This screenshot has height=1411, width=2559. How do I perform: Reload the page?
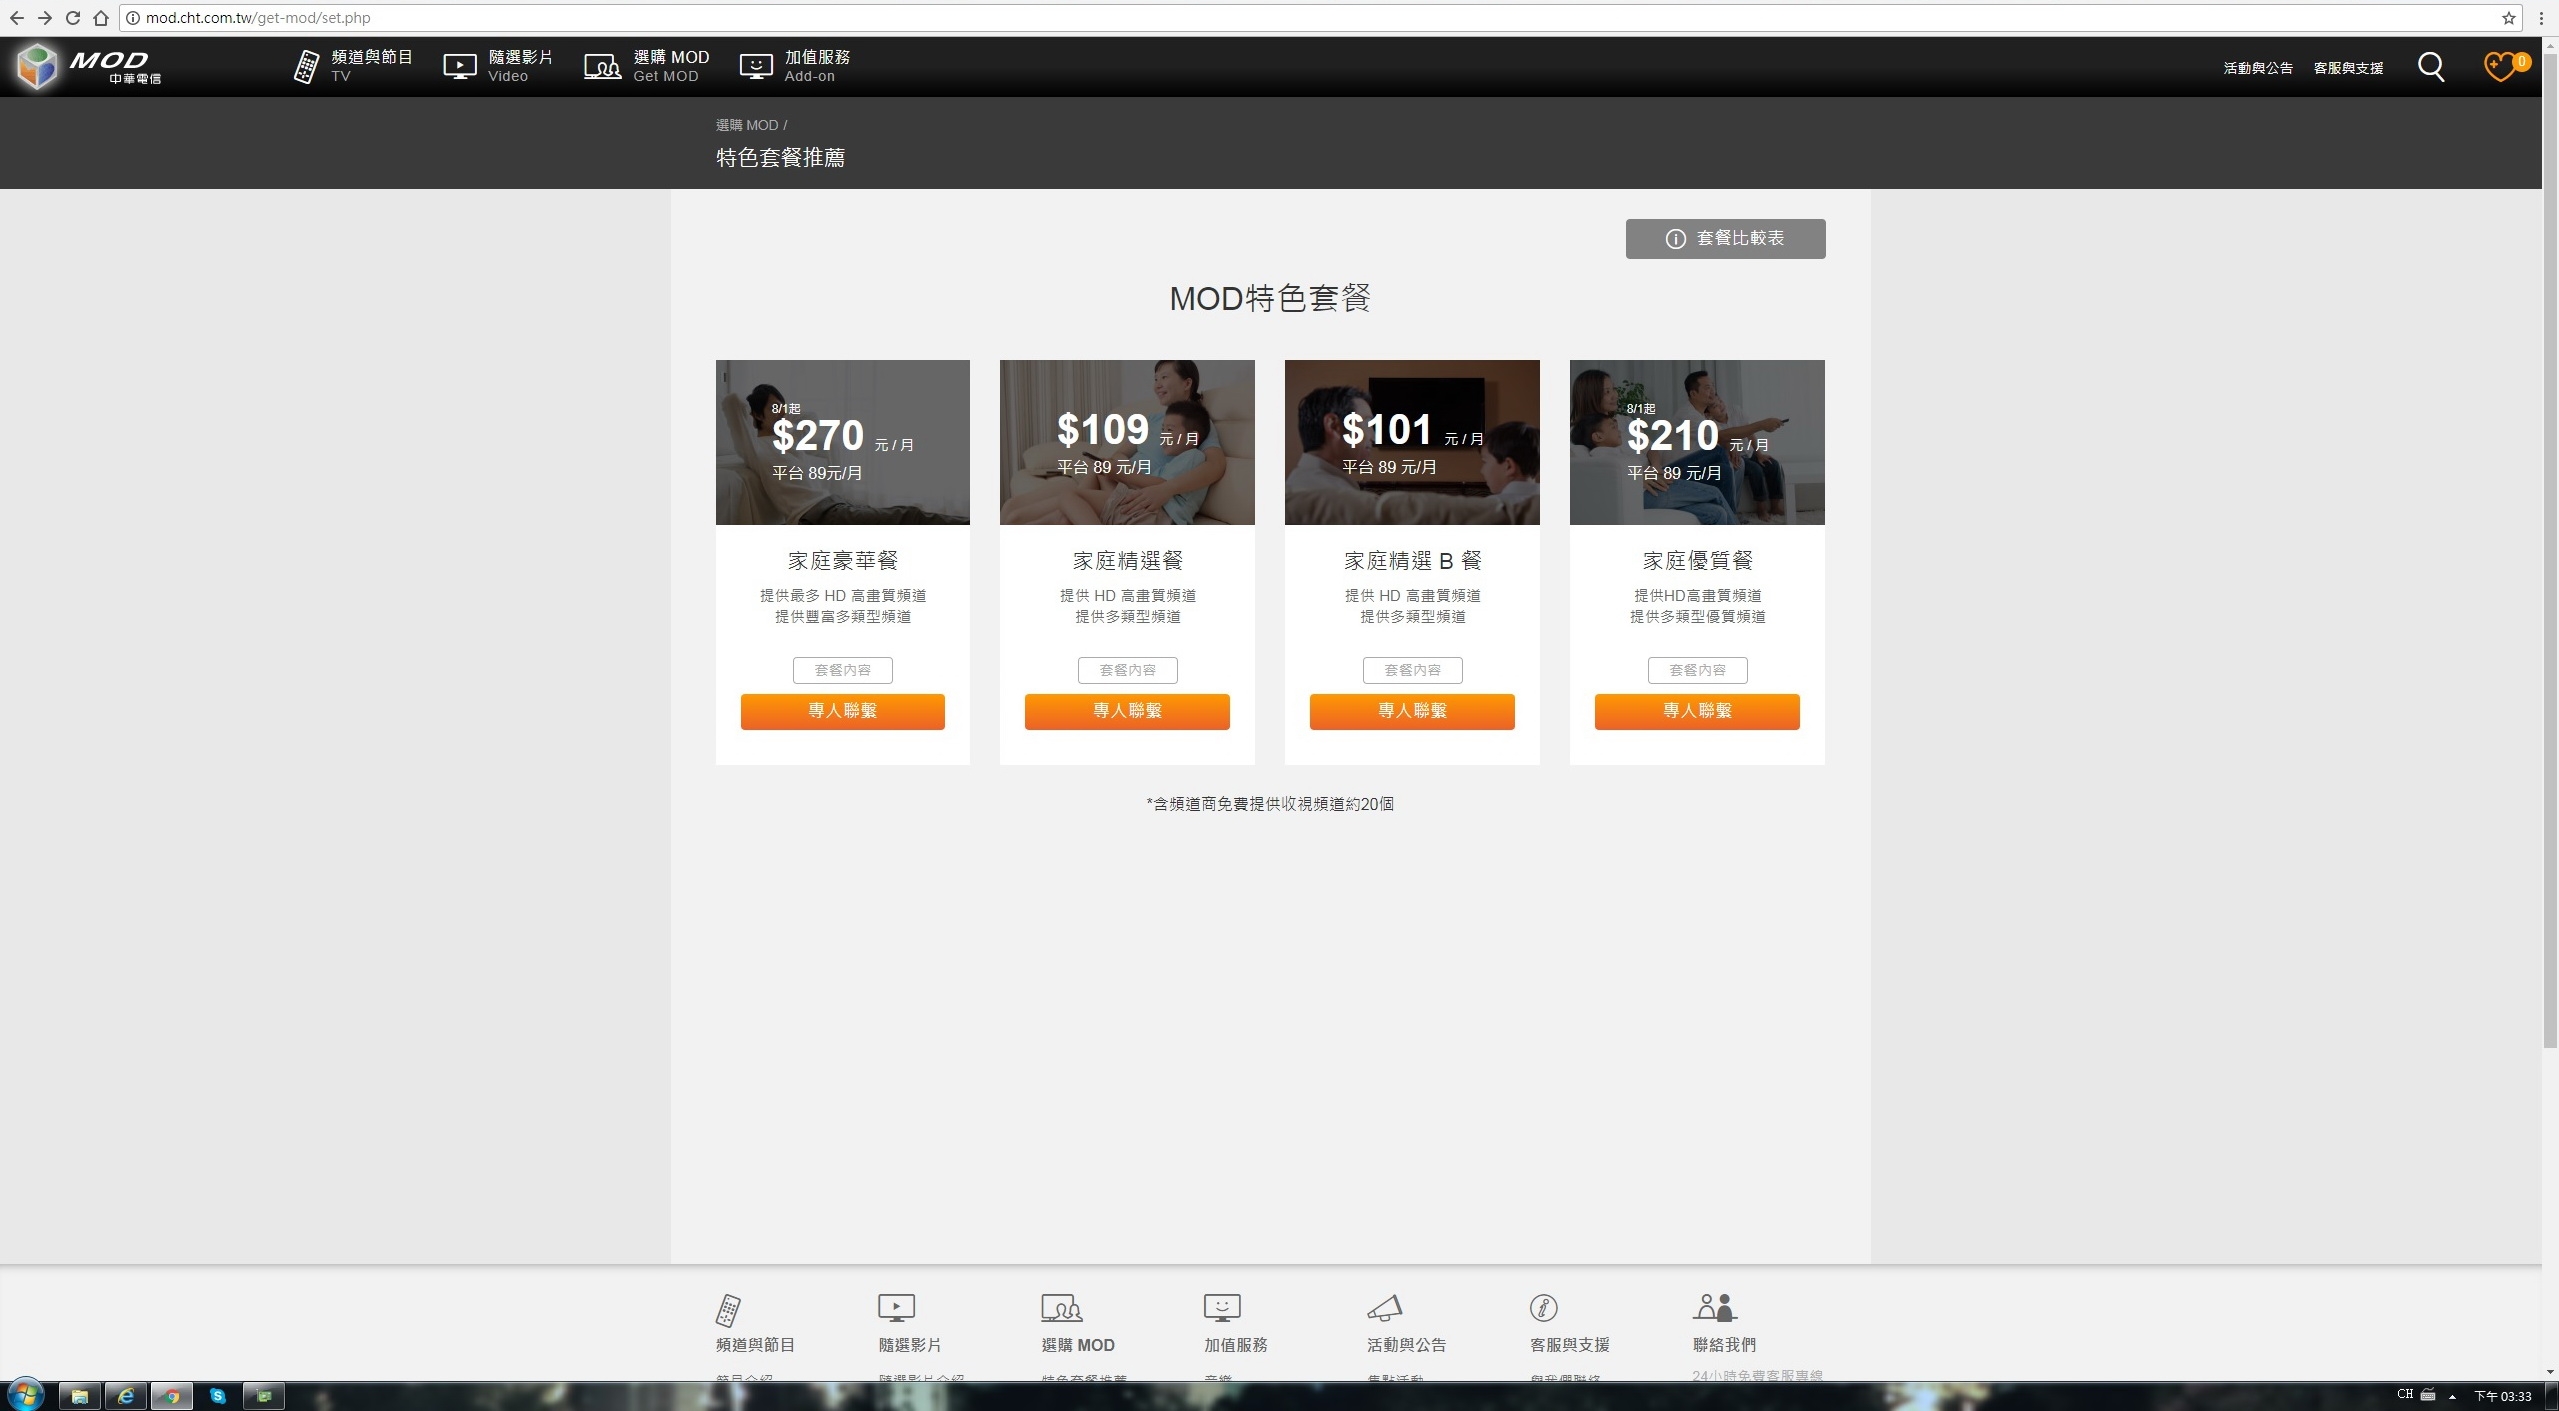[x=72, y=18]
